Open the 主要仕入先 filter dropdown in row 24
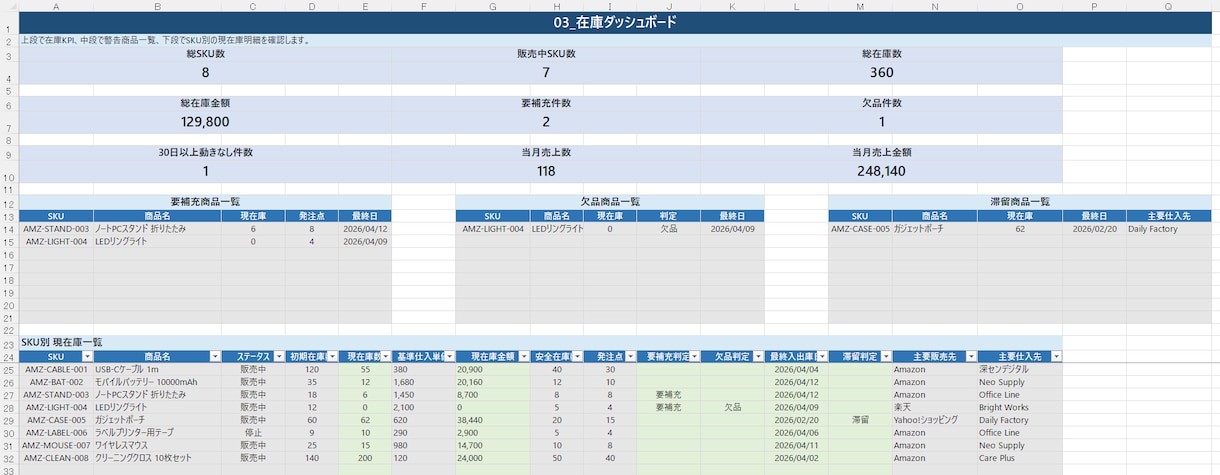This screenshot has width=1220, height=475. click(x=1056, y=357)
